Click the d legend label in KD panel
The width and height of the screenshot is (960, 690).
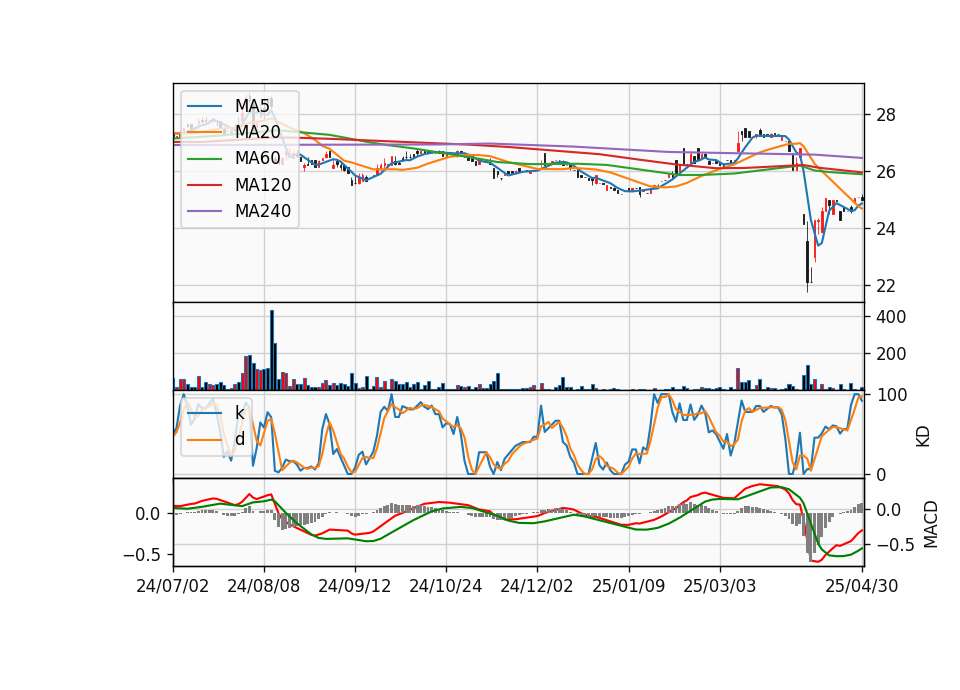tap(240, 439)
